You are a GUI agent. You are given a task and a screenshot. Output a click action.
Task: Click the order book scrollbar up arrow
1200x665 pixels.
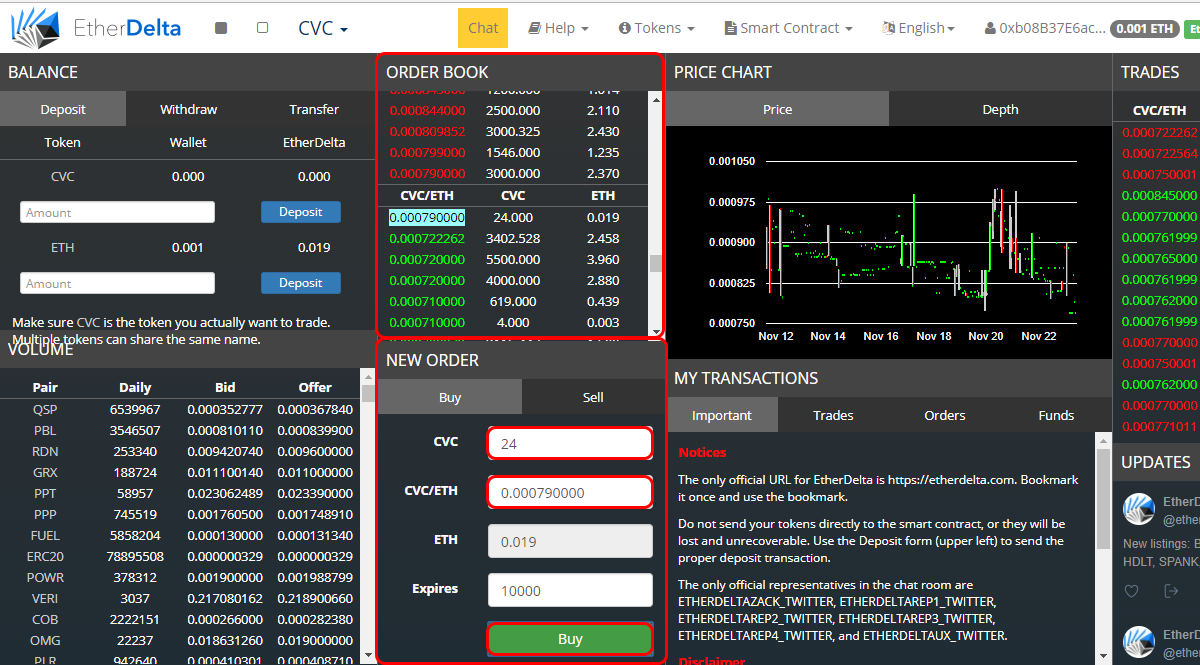pos(655,98)
